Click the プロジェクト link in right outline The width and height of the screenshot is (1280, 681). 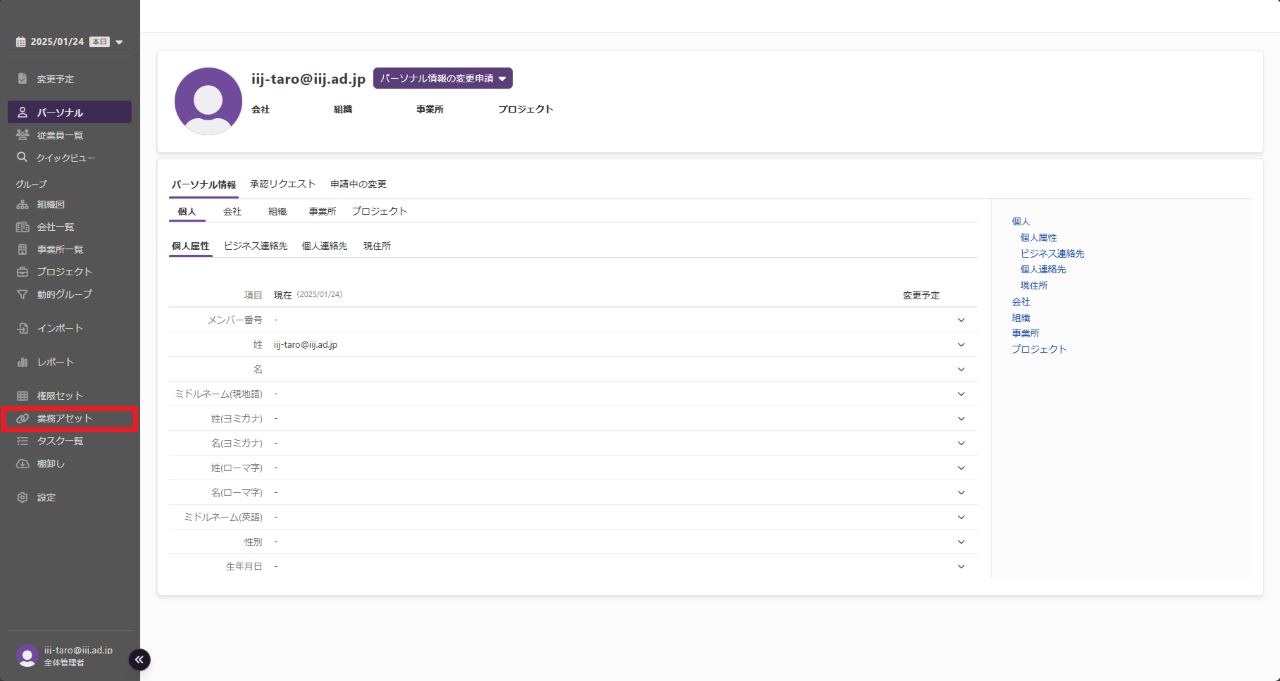pyautogui.click(x=1039, y=349)
